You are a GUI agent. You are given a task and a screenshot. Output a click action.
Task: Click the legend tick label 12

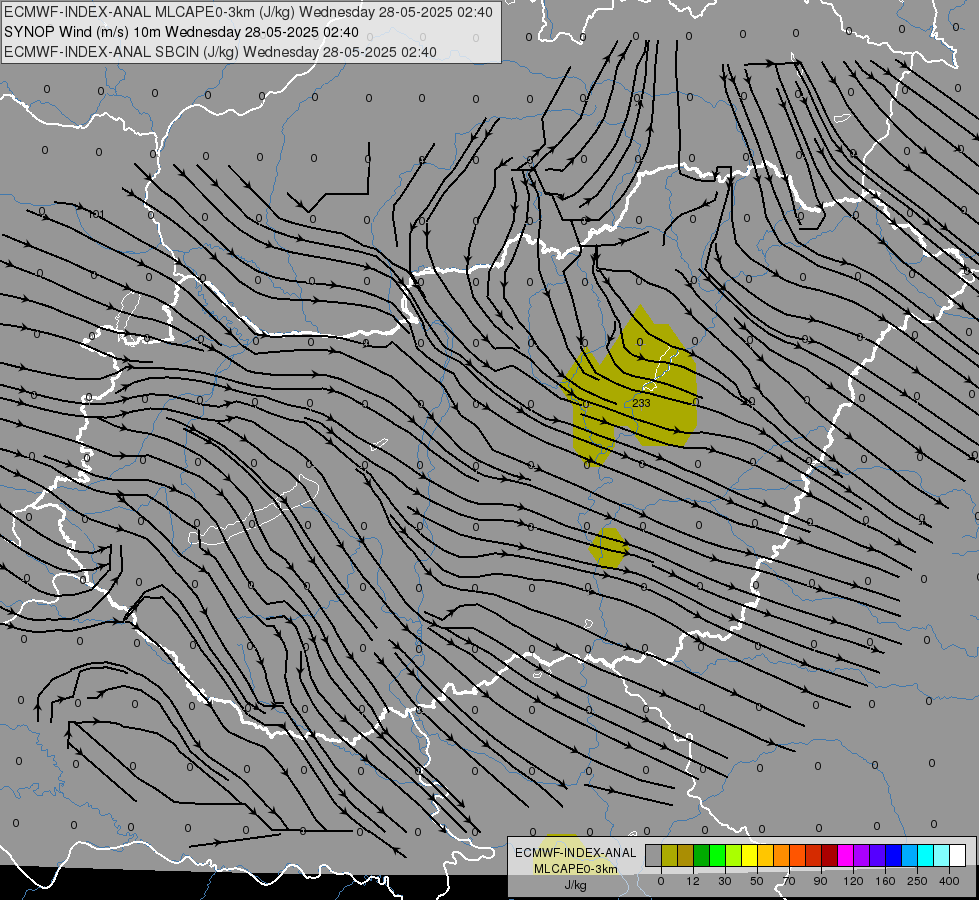click(x=693, y=881)
